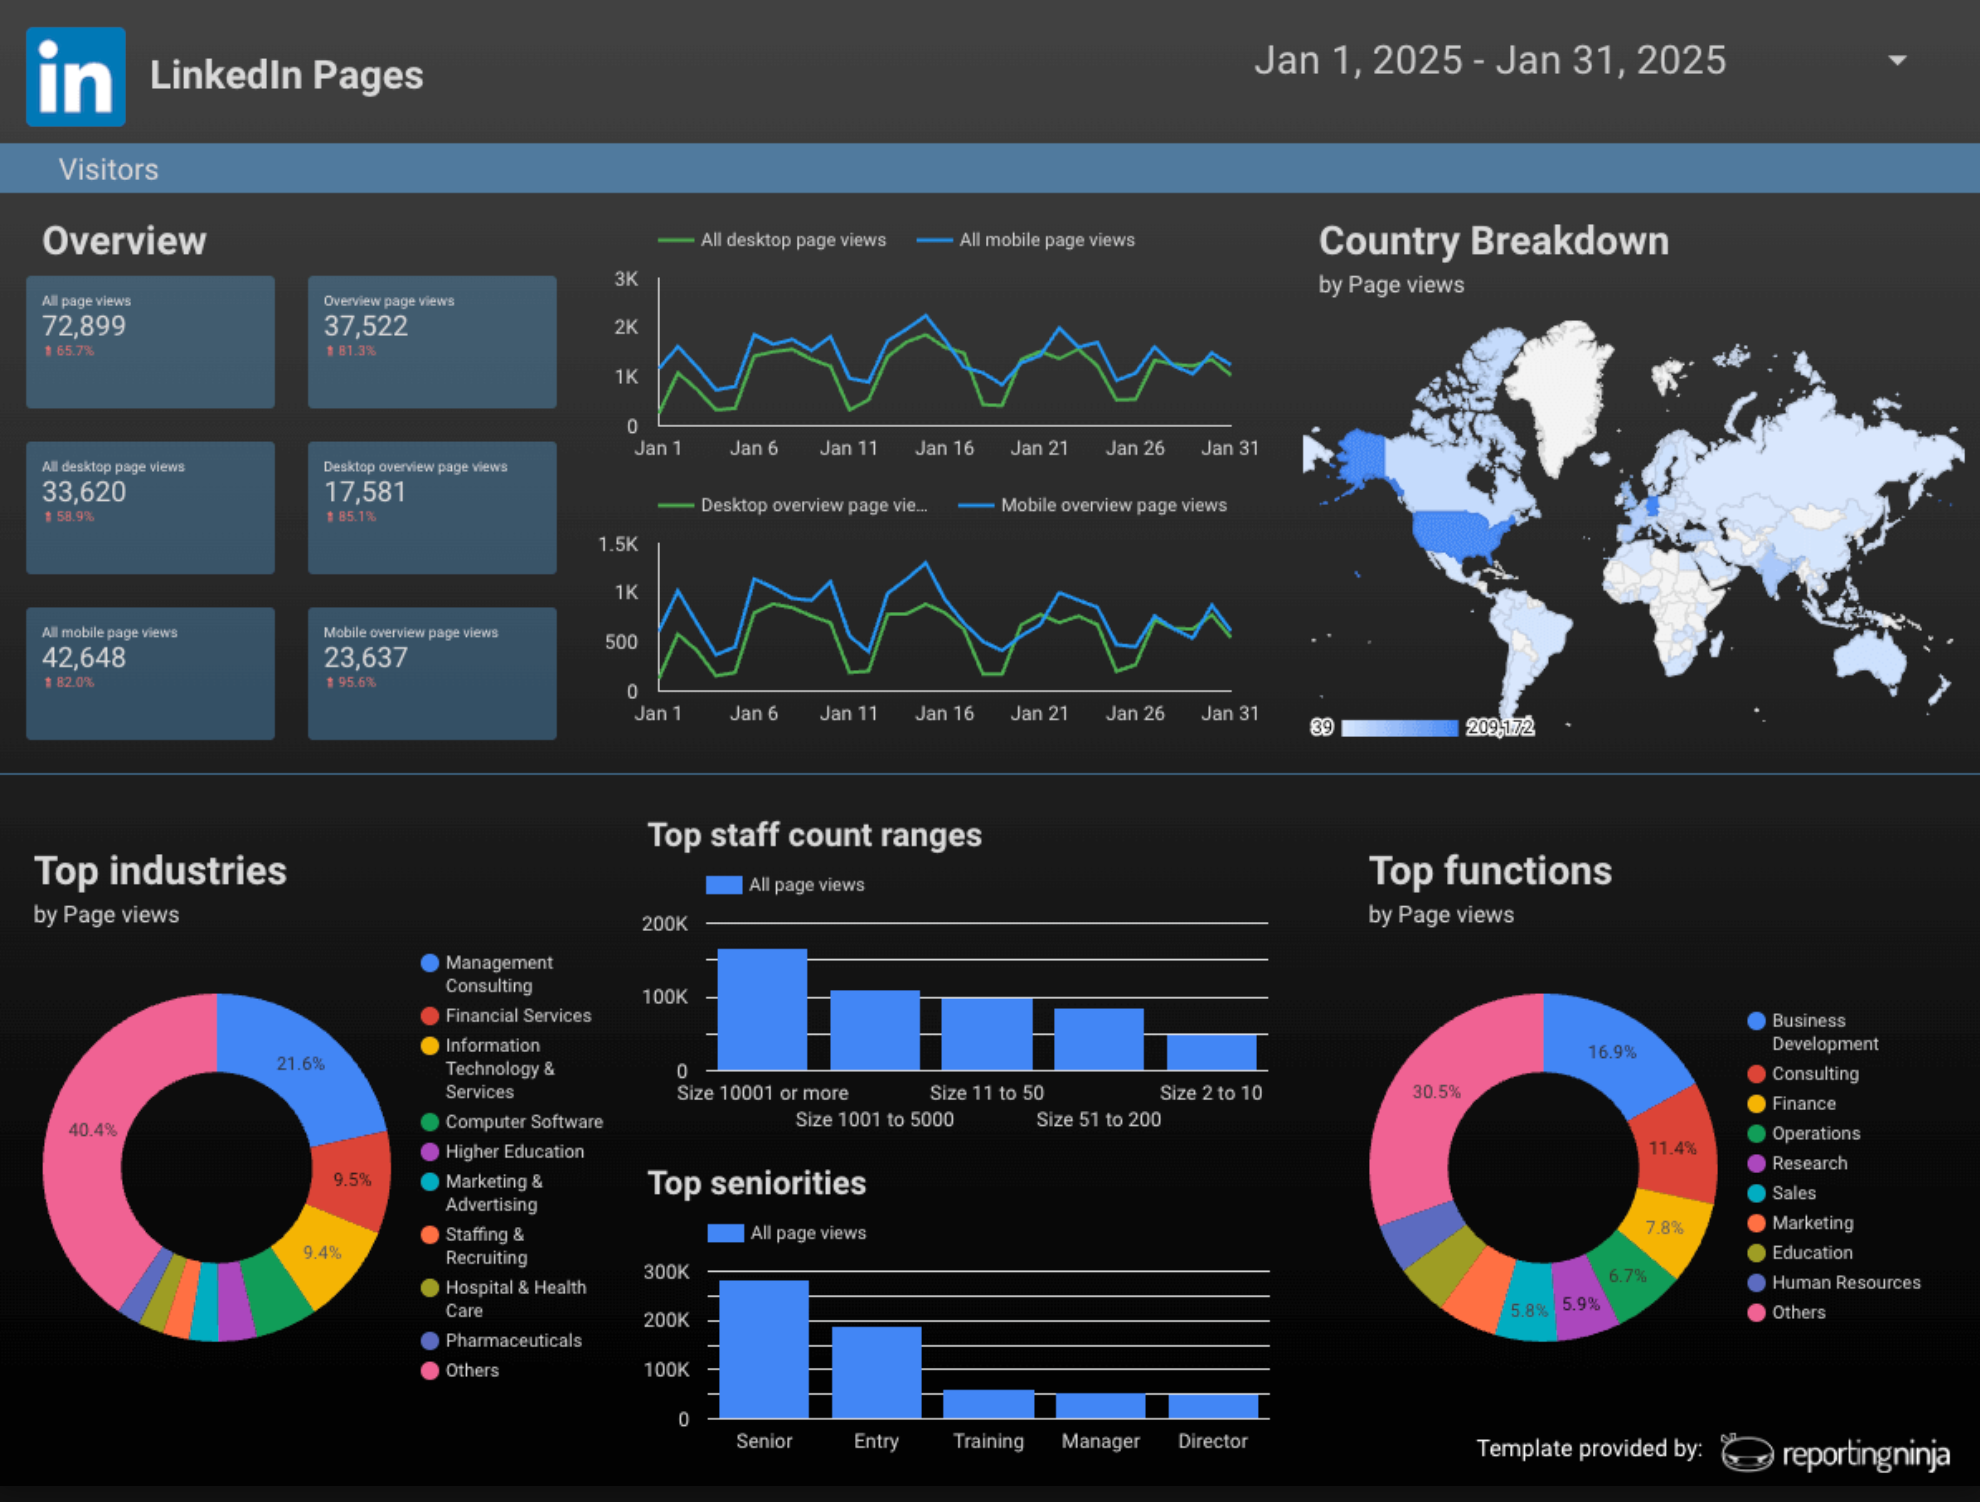Select Operations in functions legend
The height and width of the screenshot is (1502, 1980).
tap(1804, 1134)
